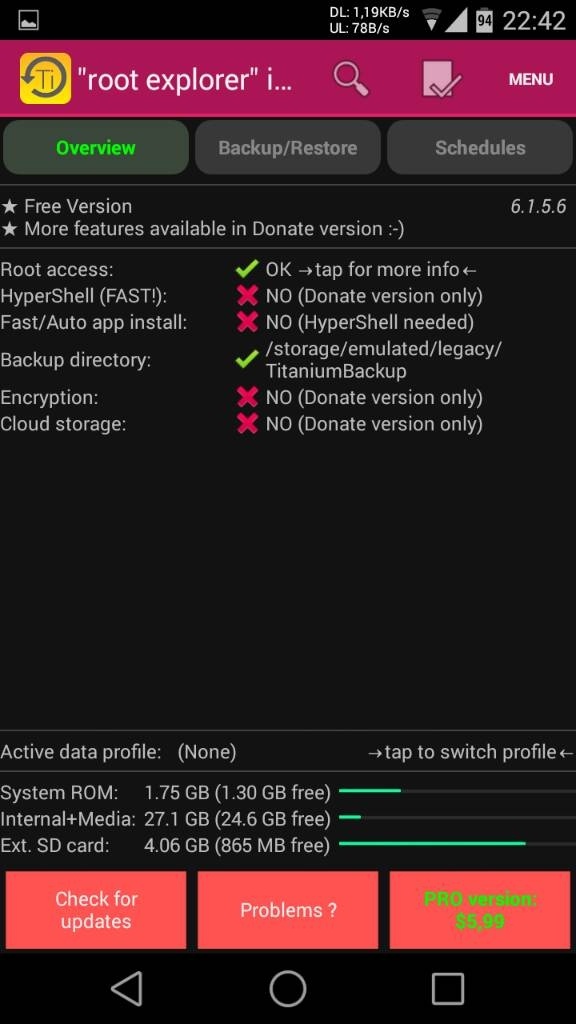Tap the Titanium Backup app logo
This screenshot has width=576, height=1024.
point(45,78)
